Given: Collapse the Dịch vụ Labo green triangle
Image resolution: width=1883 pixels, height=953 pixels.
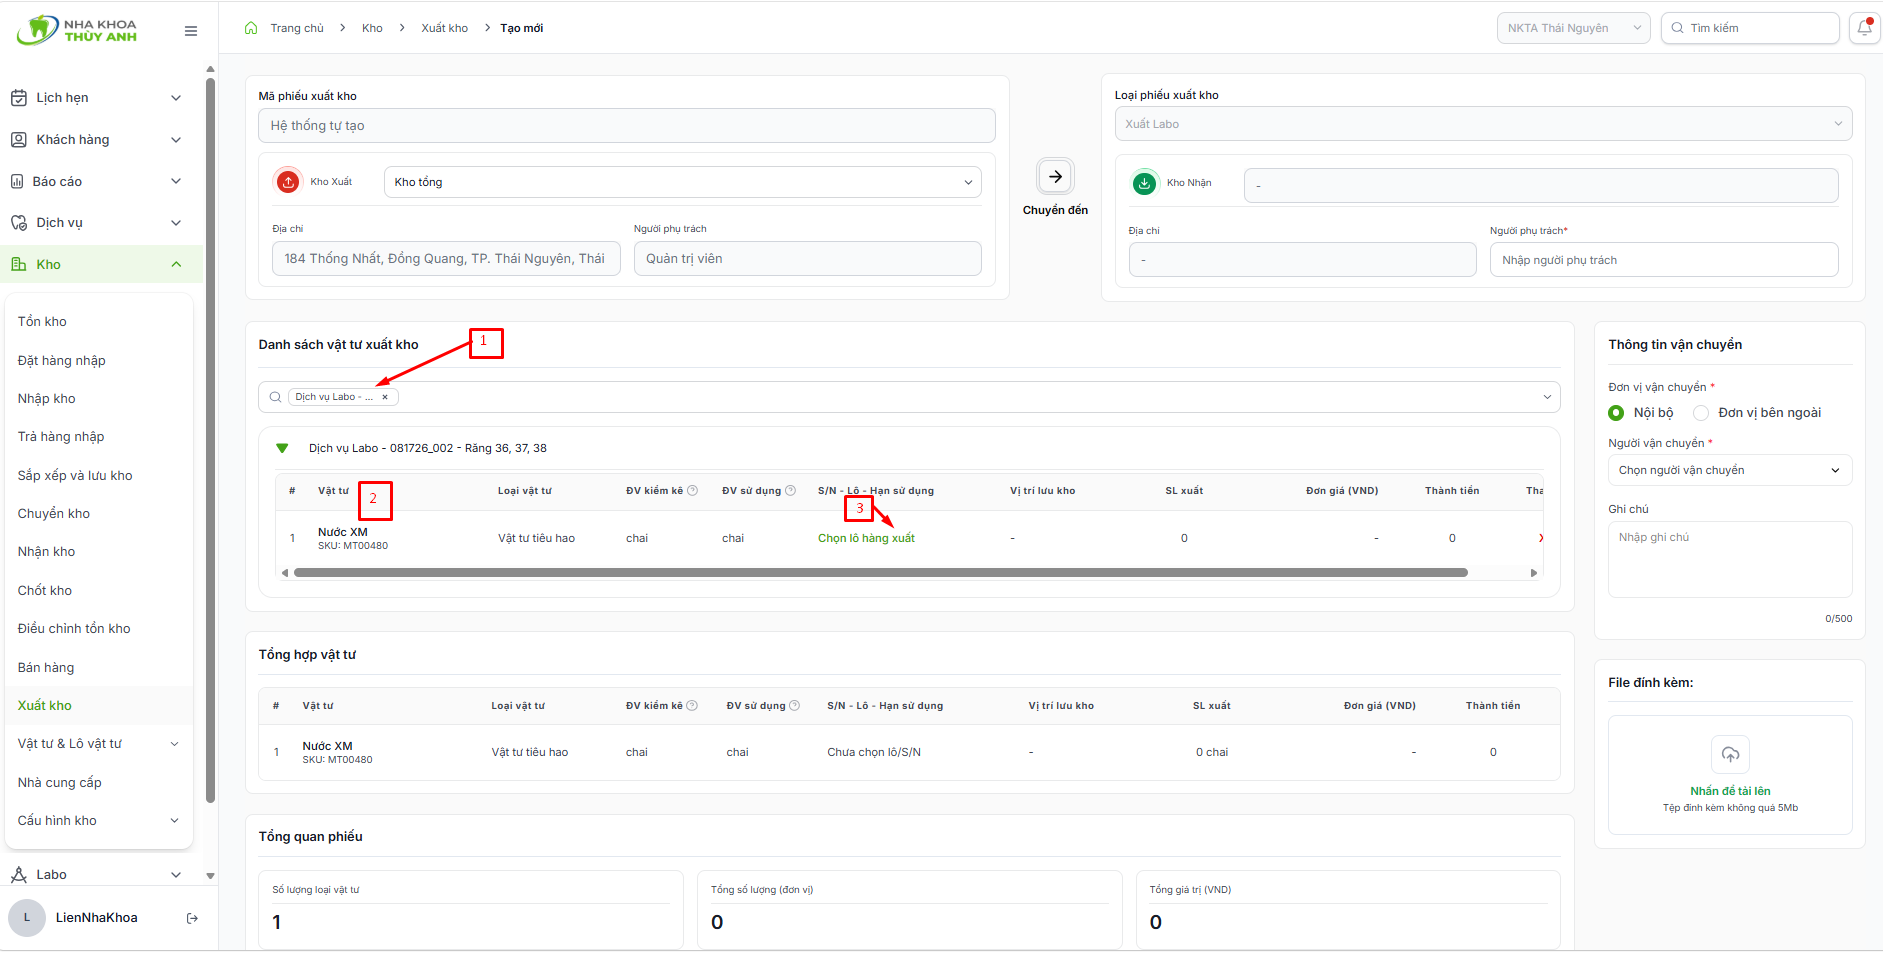Looking at the screenshot, I should (282, 448).
